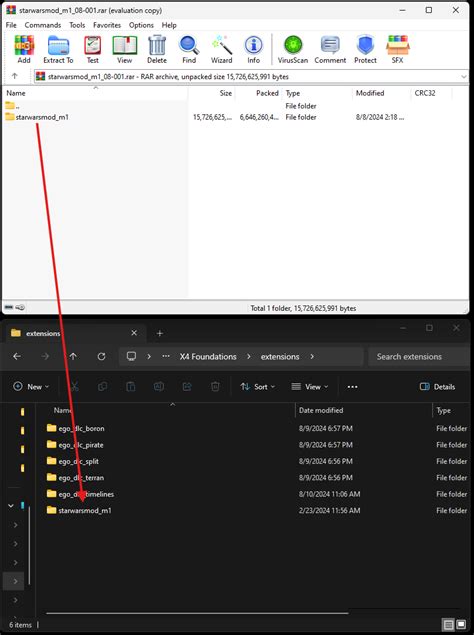474x635 pixels.
Task: Go up one level in WinRAR
Action: tap(15, 76)
